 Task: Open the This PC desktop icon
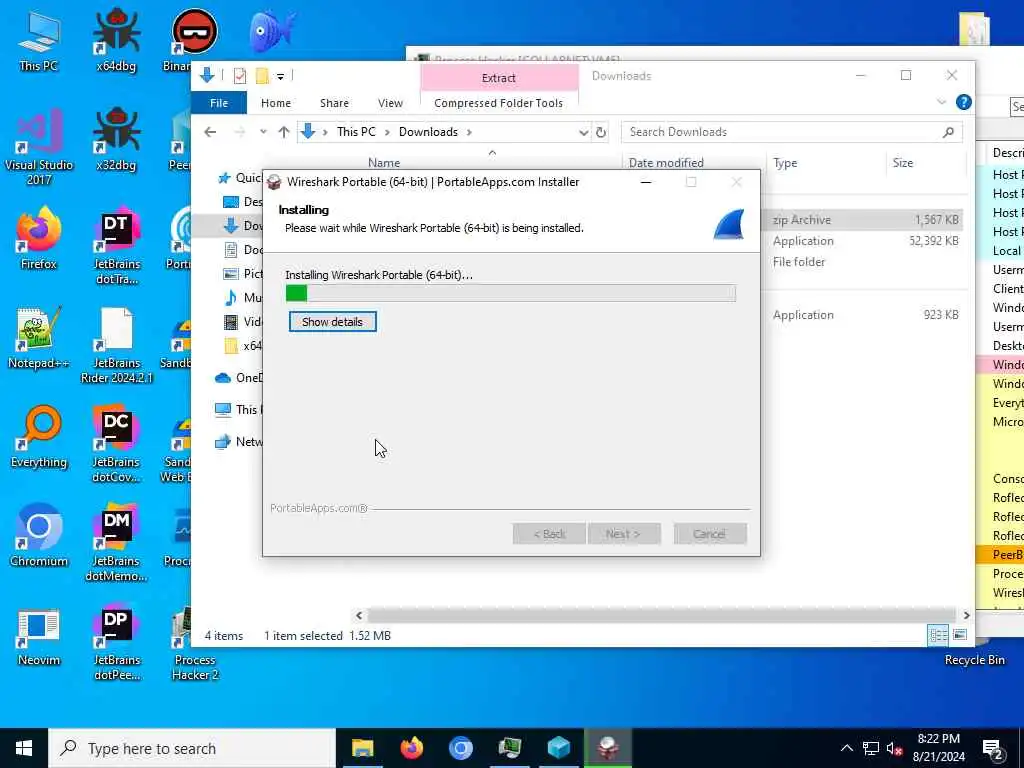[x=39, y=40]
